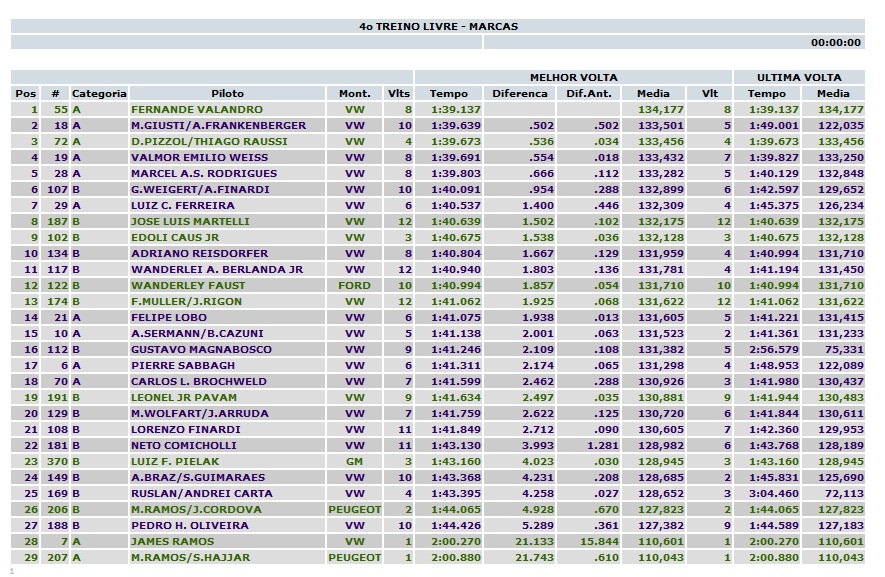Viewport: 885px width, 577px height.
Task: Click car number 370
Action: click(57, 461)
